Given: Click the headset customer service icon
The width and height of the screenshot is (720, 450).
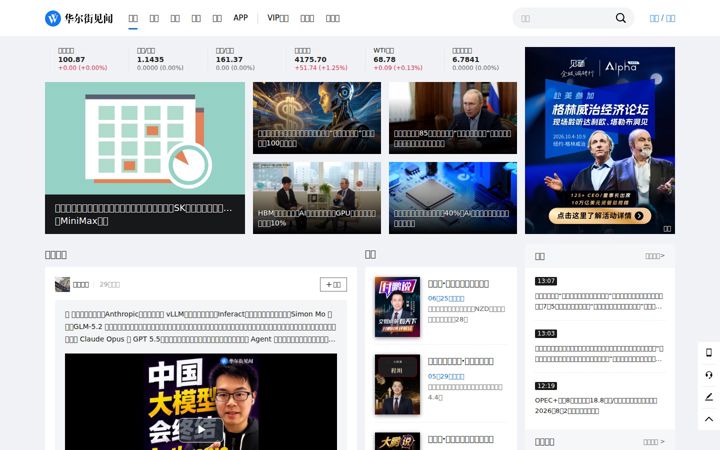Looking at the screenshot, I should click(709, 375).
